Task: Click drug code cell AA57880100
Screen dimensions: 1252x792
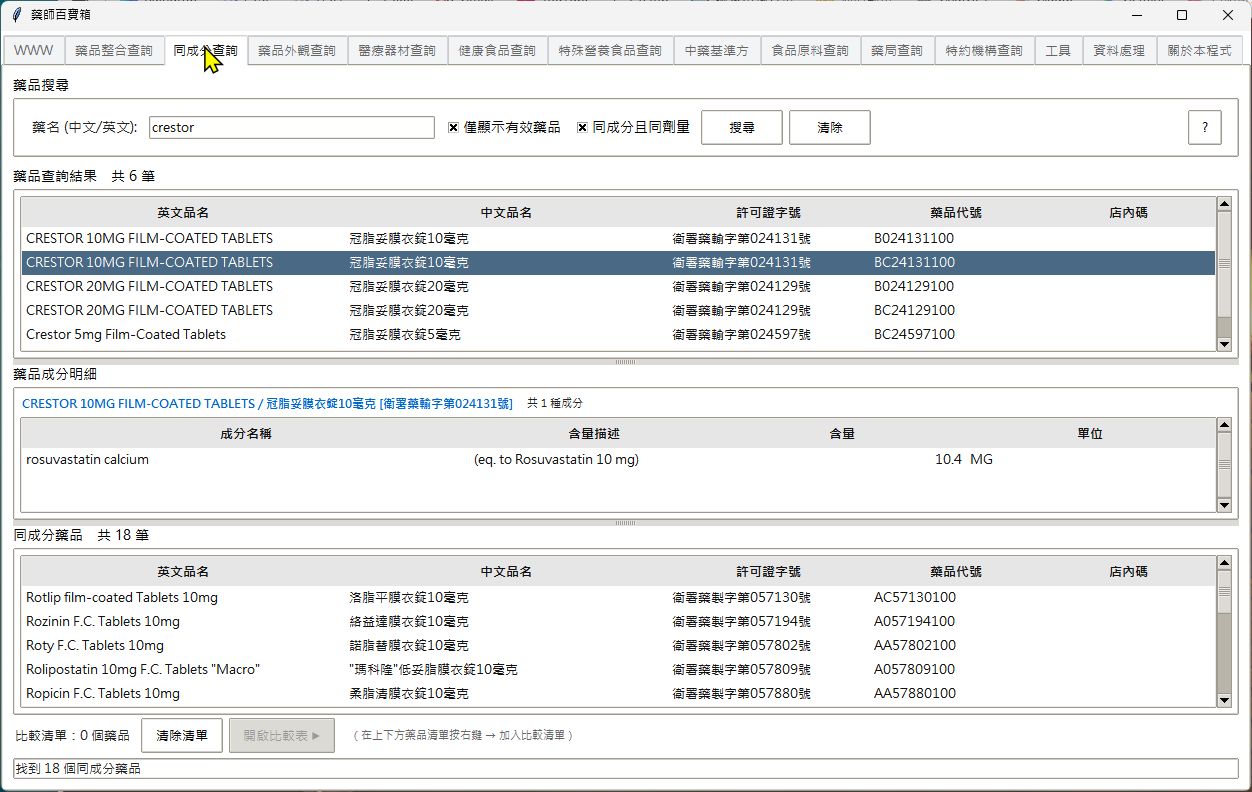Action: pos(915,693)
